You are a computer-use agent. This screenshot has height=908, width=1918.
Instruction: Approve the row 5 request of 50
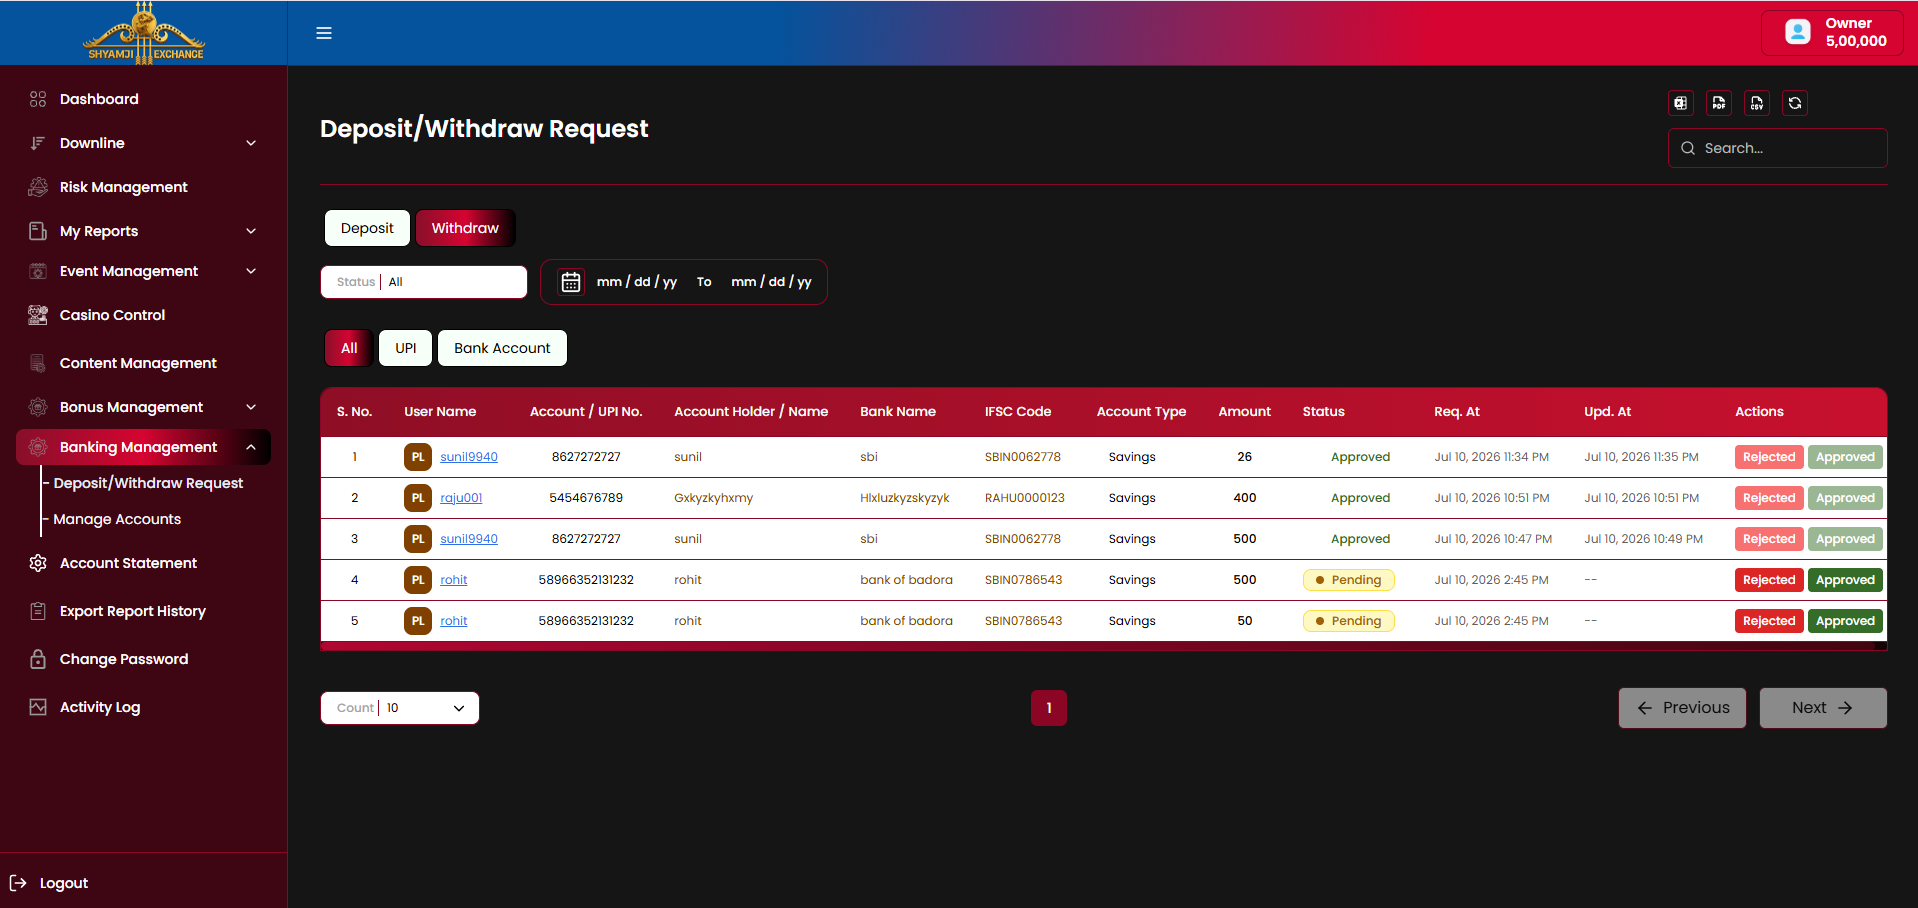[x=1845, y=621]
